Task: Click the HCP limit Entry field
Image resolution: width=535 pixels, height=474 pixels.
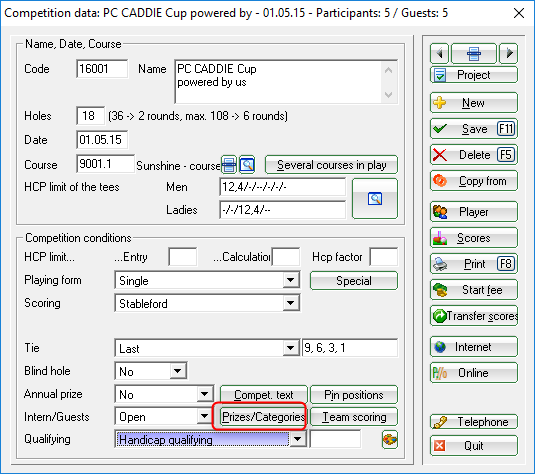Action: (183, 257)
